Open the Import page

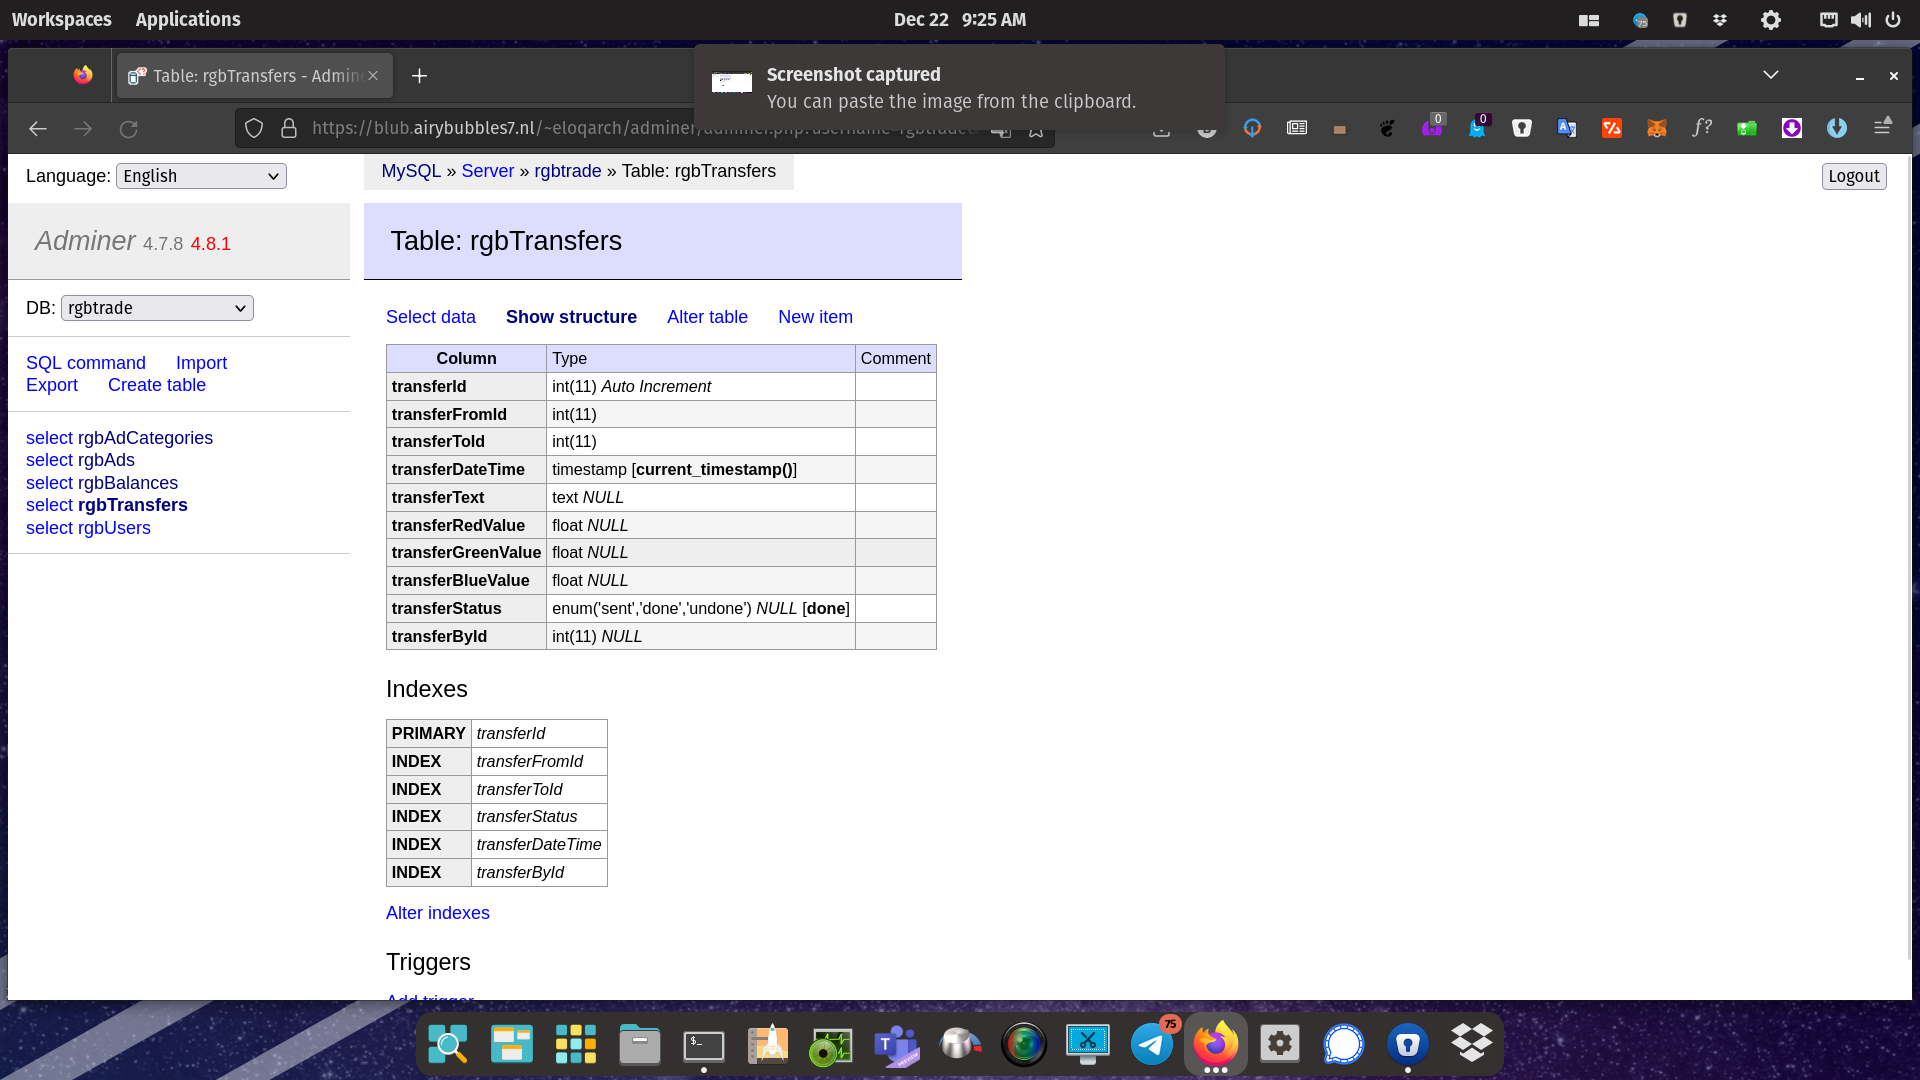(x=201, y=363)
